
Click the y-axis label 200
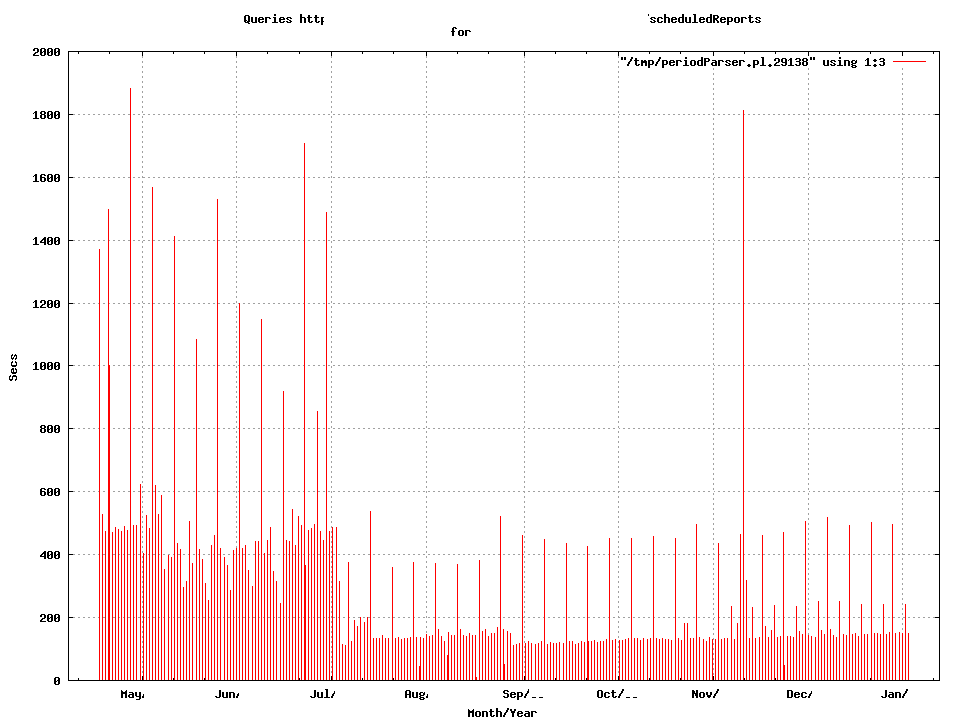coord(50,618)
